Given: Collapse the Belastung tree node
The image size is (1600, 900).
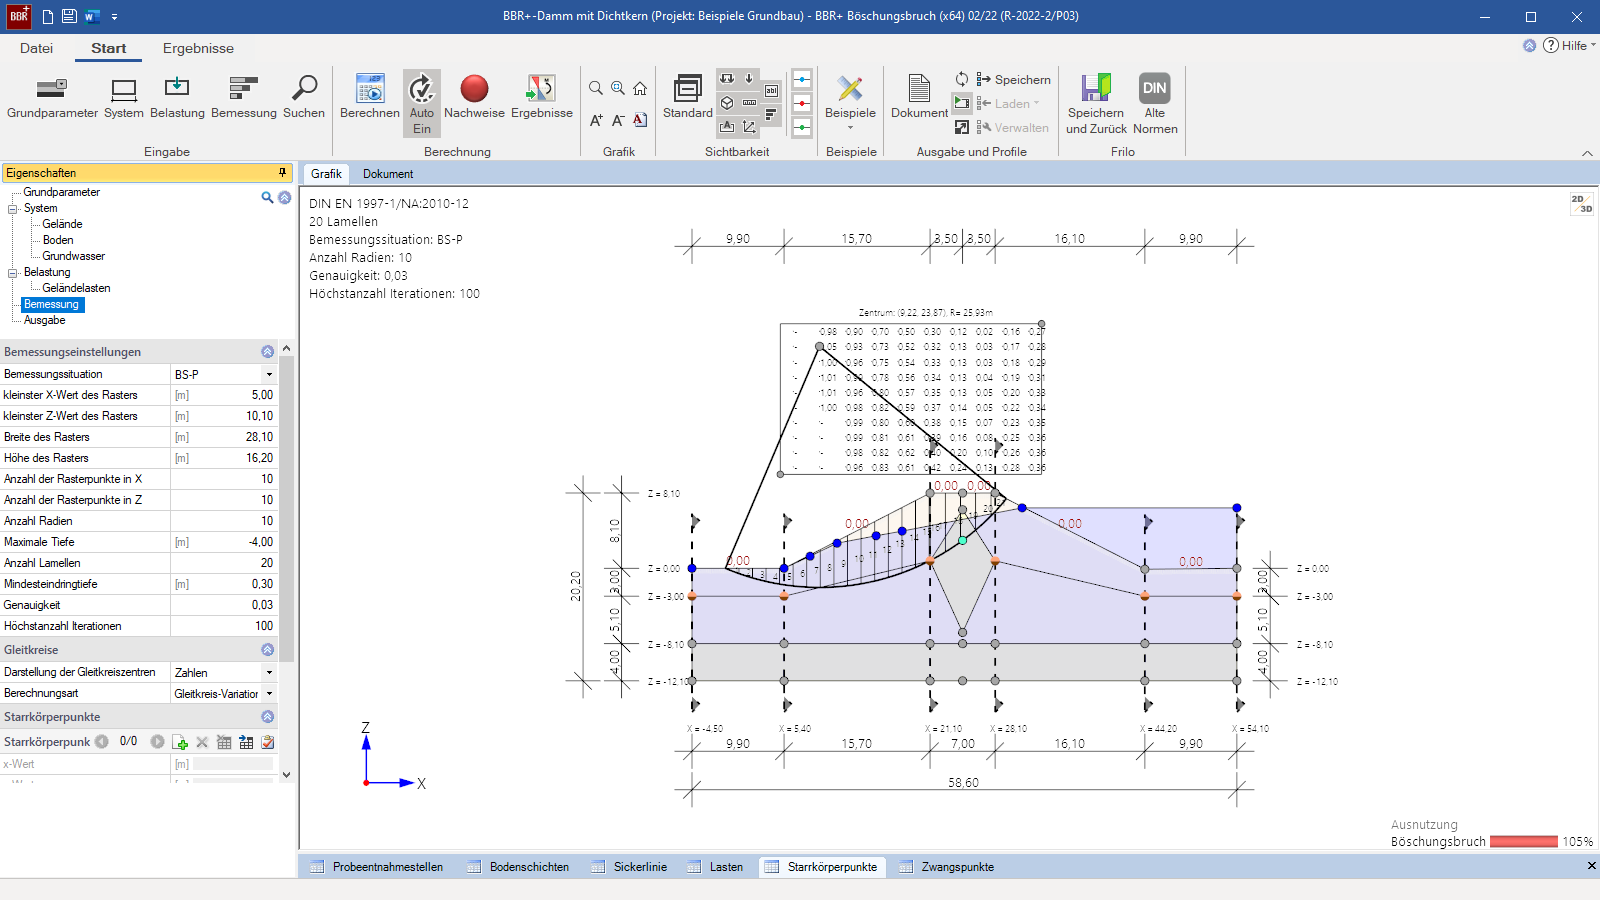Looking at the screenshot, I should (x=13, y=273).
